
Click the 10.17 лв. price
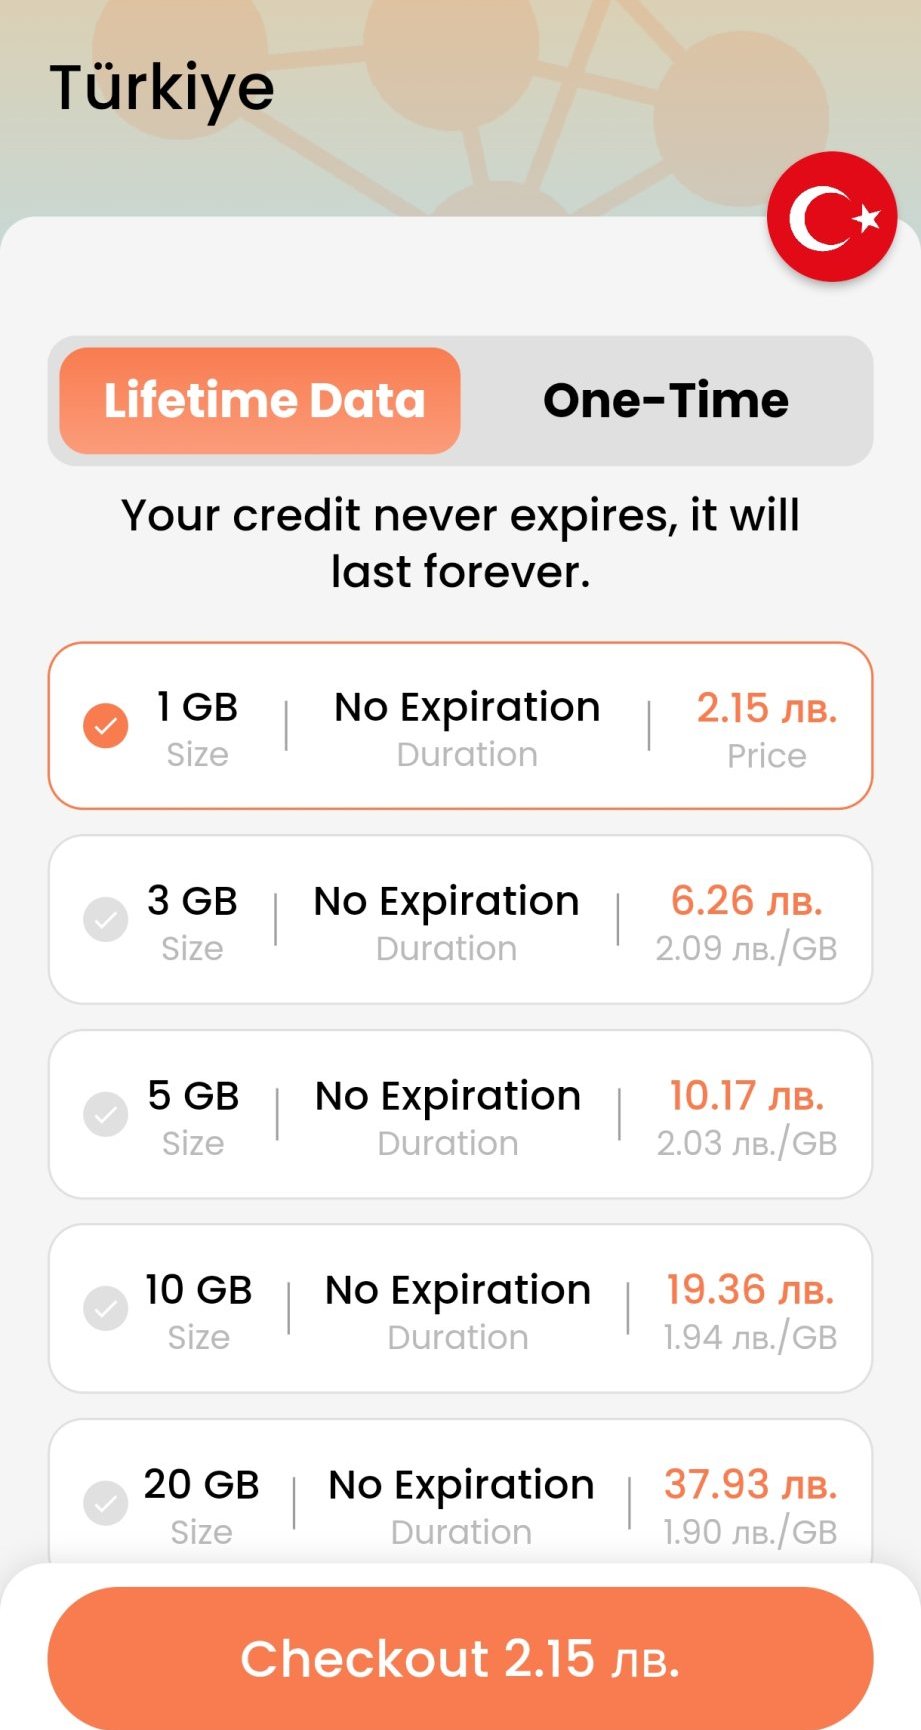746,1096
